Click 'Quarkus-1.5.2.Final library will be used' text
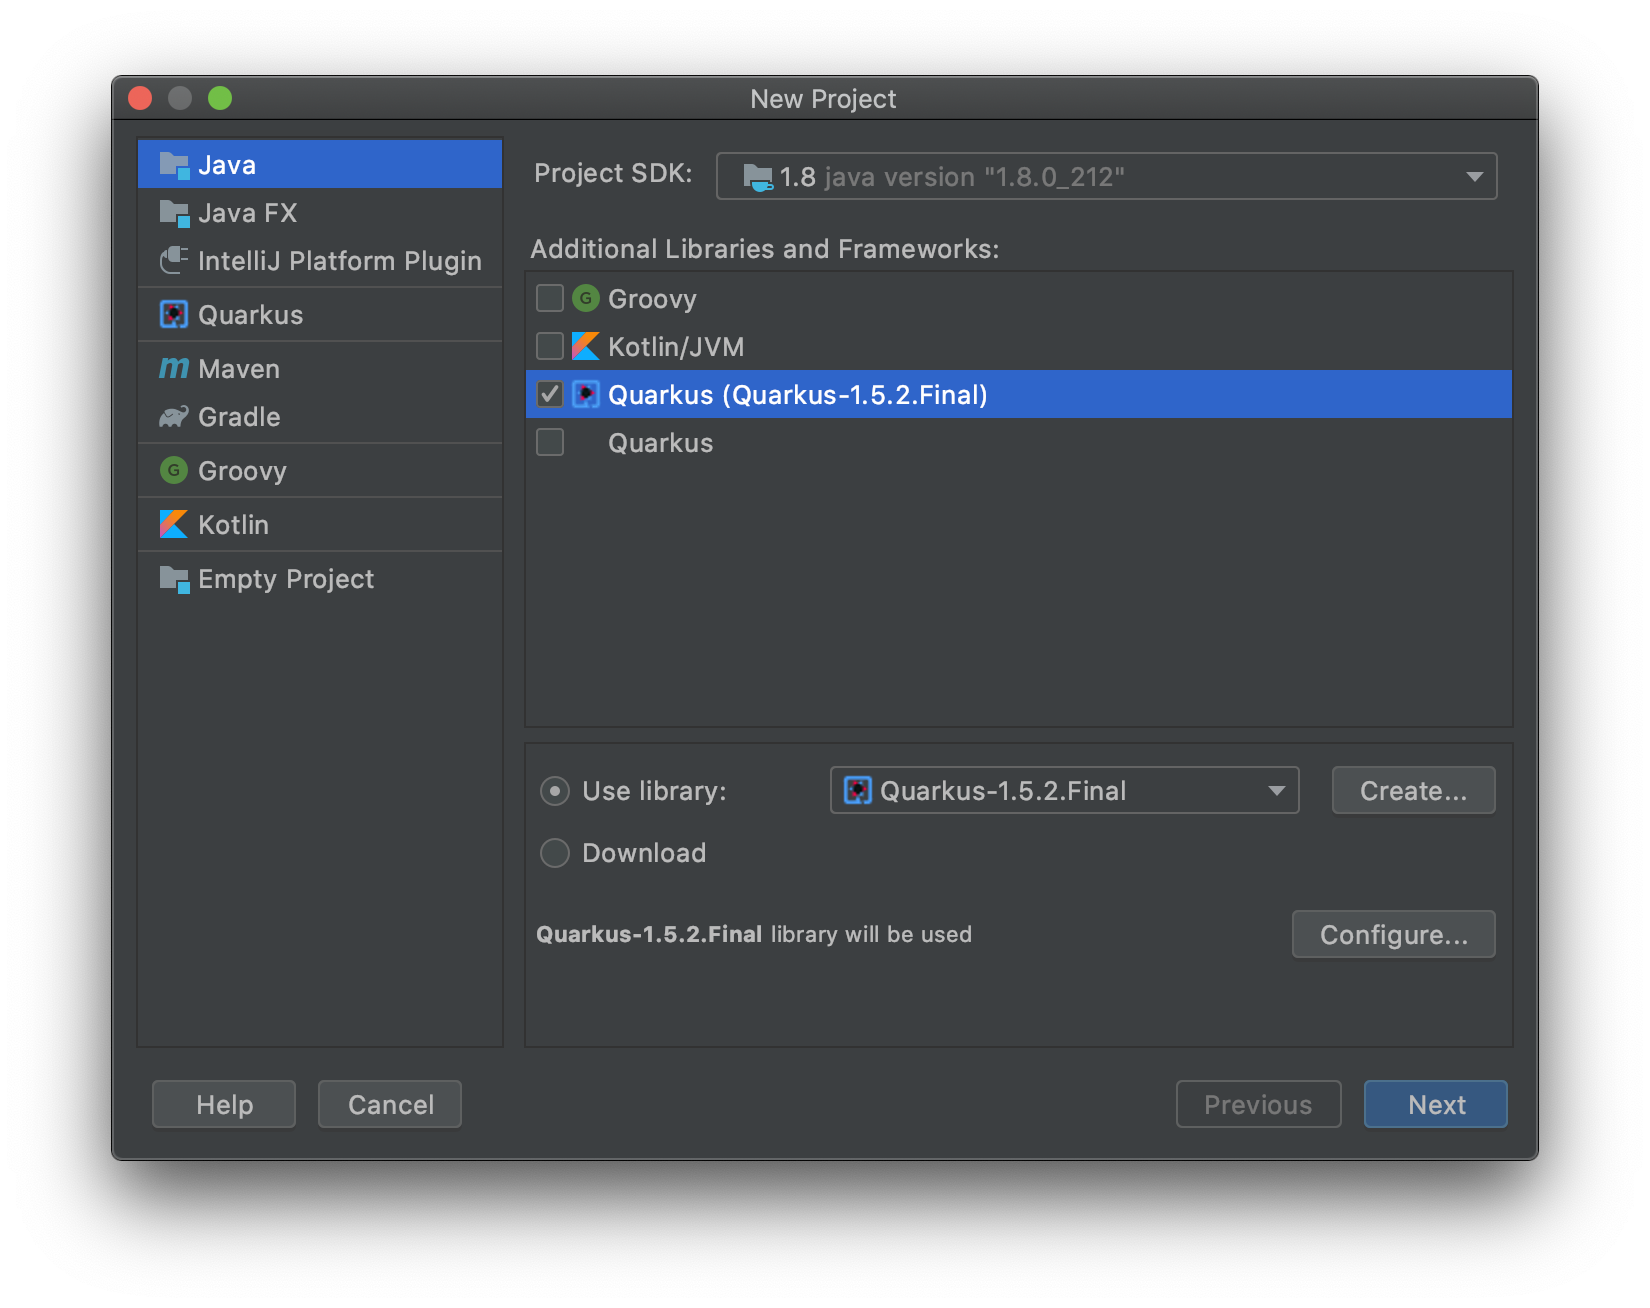This screenshot has height=1308, width=1650. [x=754, y=935]
